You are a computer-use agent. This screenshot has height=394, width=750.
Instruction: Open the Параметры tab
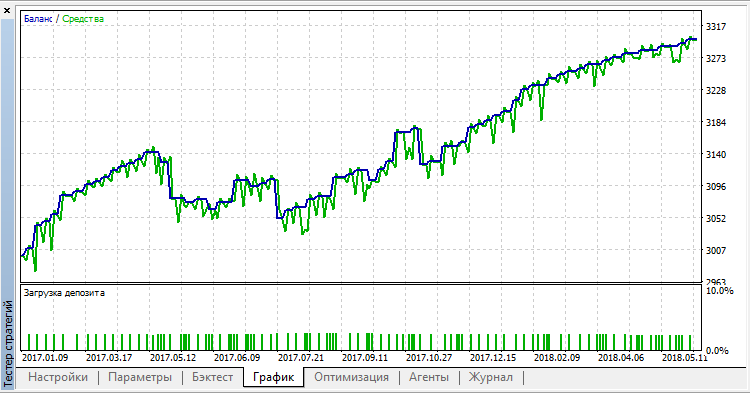pyautogui.click(x=140, y=377)
